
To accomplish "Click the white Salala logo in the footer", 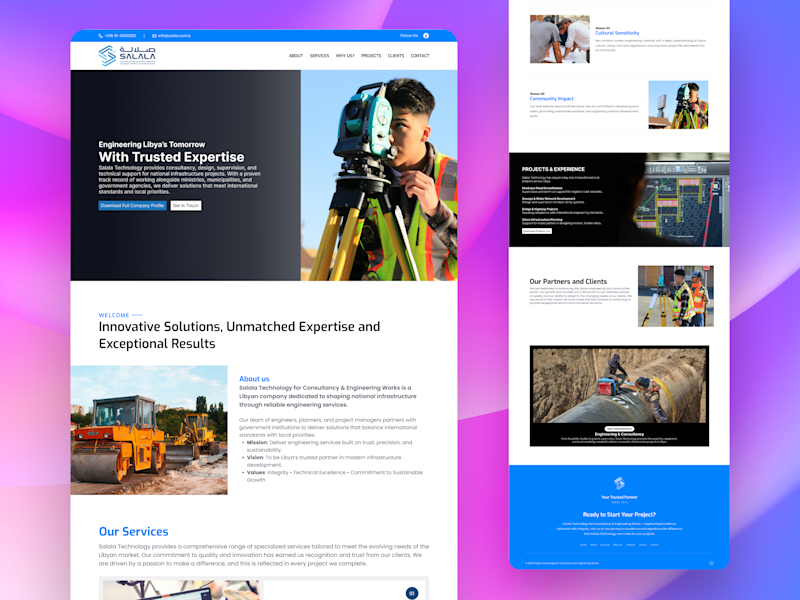I will (619, 483).
